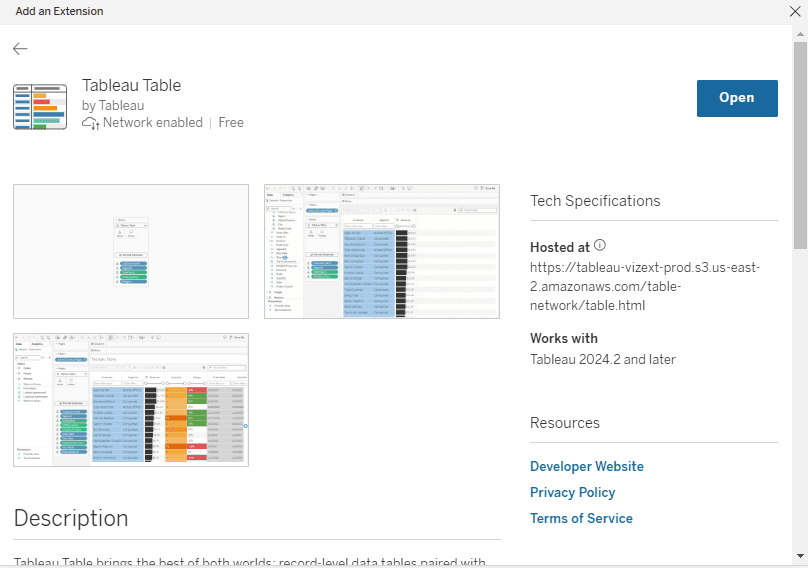Open the Privacy Policy link
The height and width of the screenshot is (568, 808).
click(x=573, y=493)
